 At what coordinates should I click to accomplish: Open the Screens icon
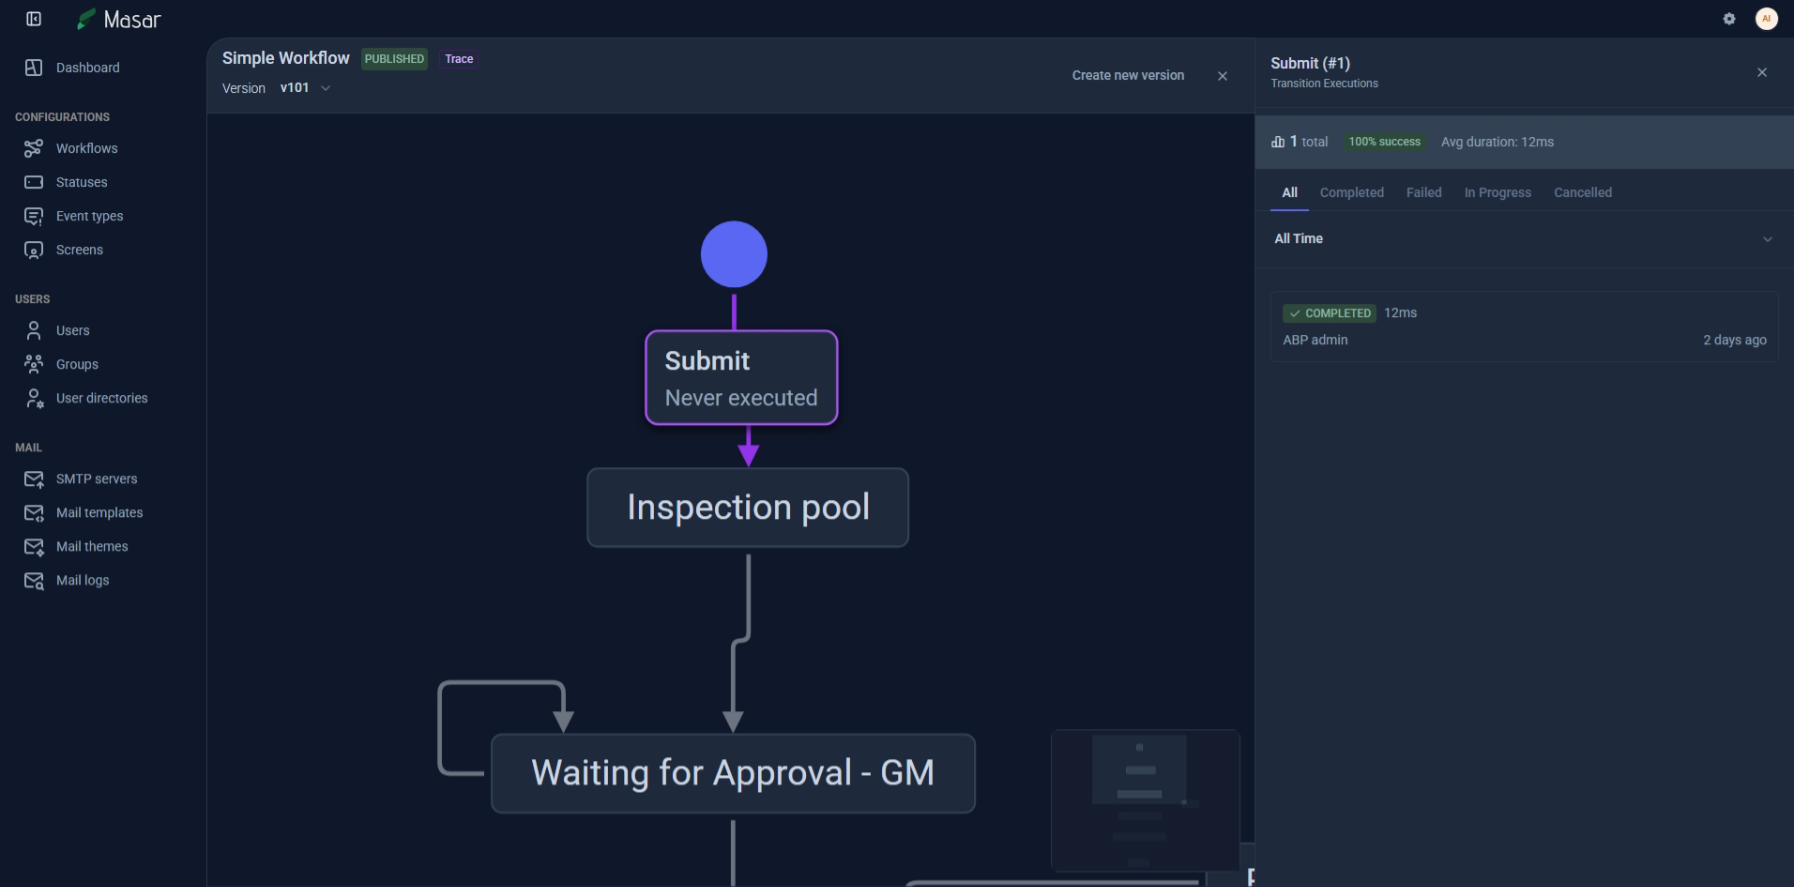point(34,250)
